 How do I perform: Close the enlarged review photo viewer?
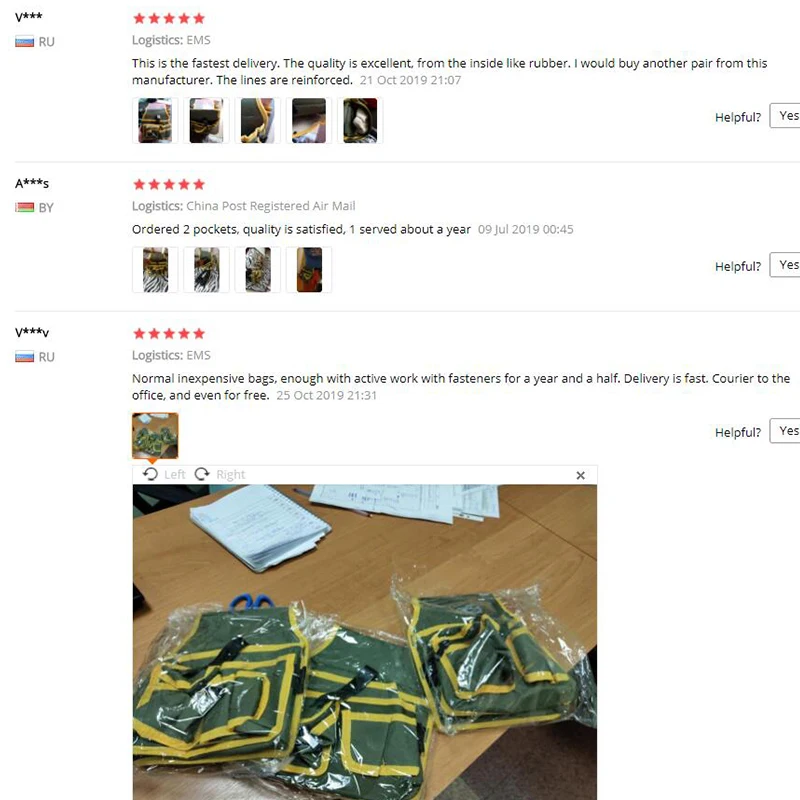pos(580,475)
